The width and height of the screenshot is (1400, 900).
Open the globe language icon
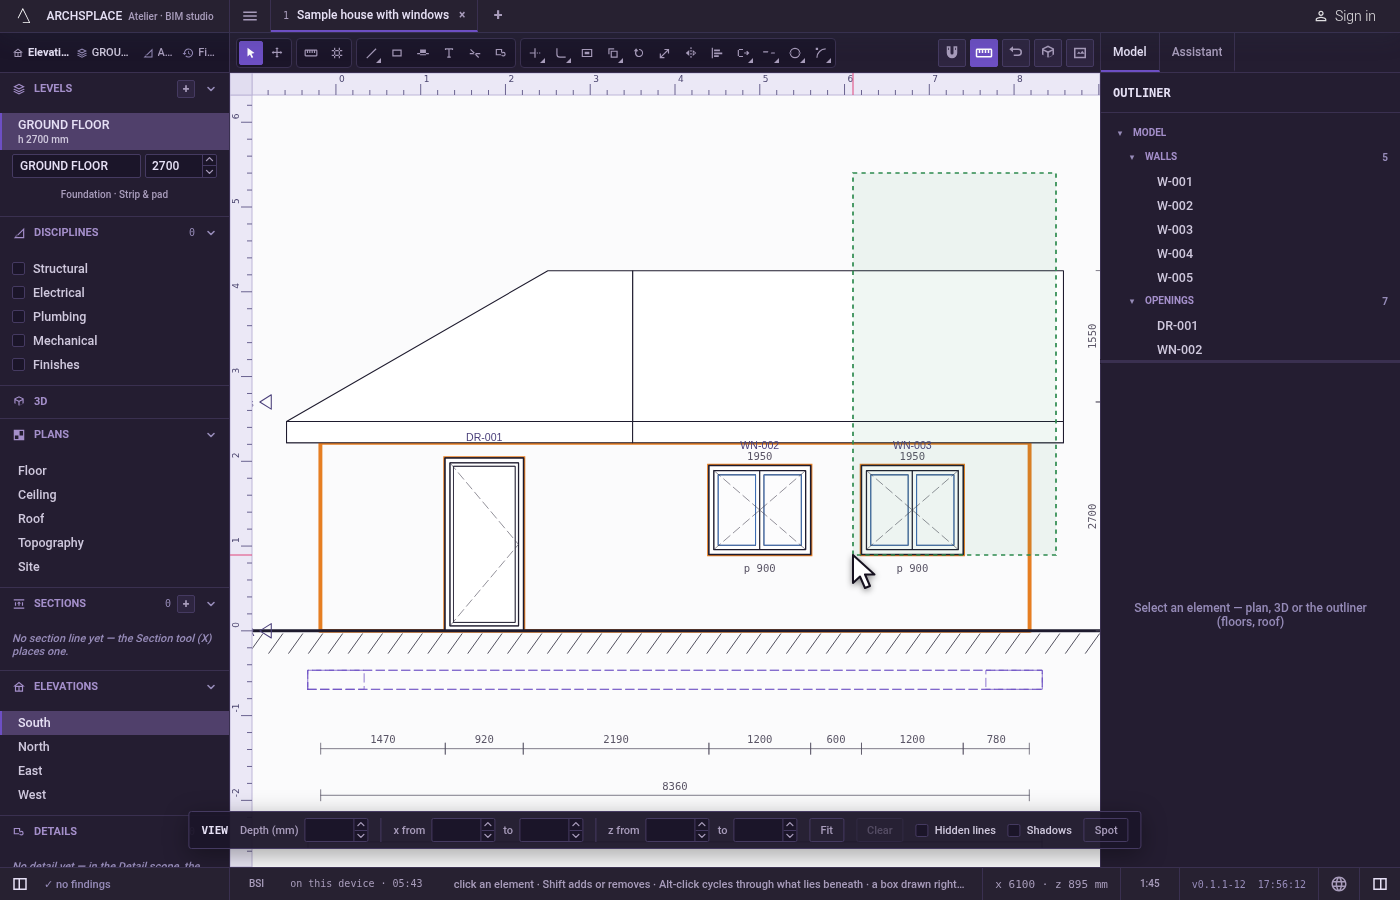[x=1339, y=884]
